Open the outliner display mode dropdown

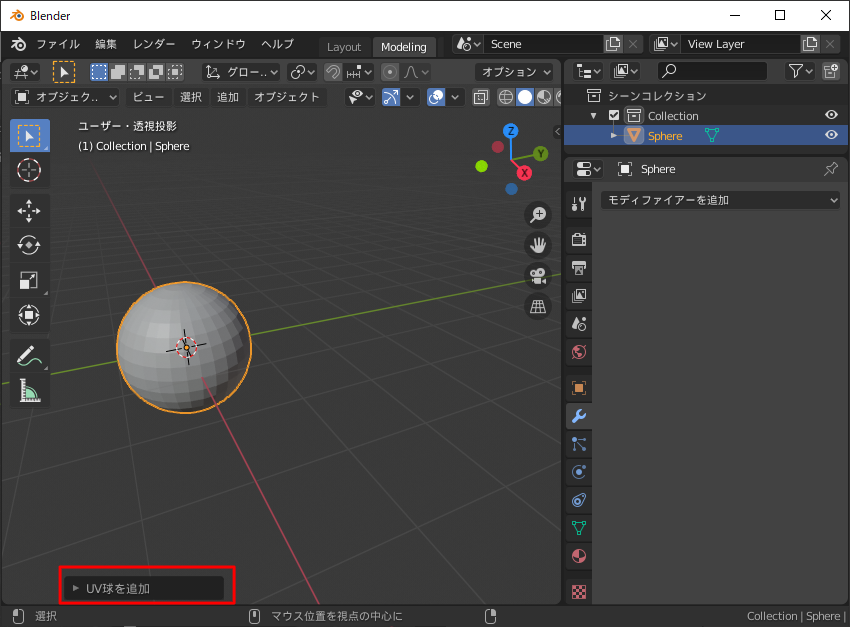tap(589, 71)
